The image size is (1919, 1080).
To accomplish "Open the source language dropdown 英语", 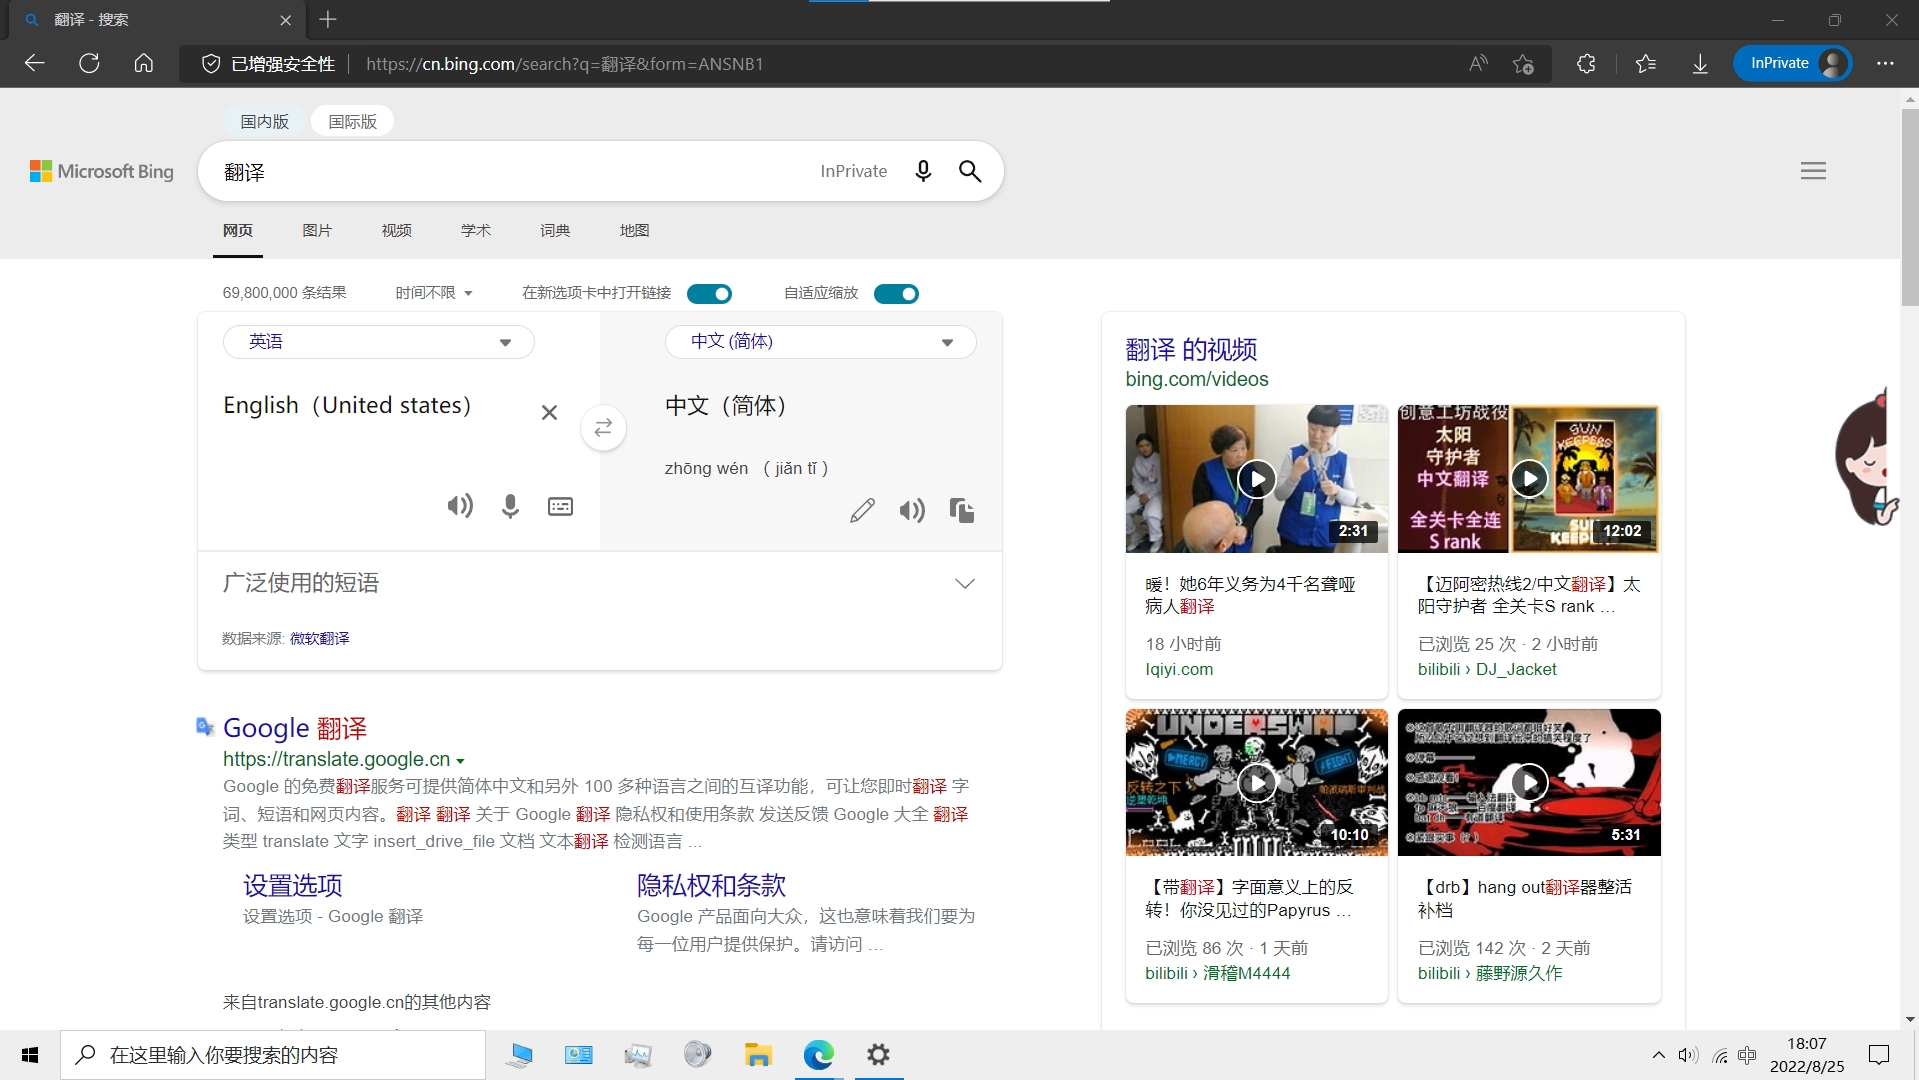I will point(379,342).
